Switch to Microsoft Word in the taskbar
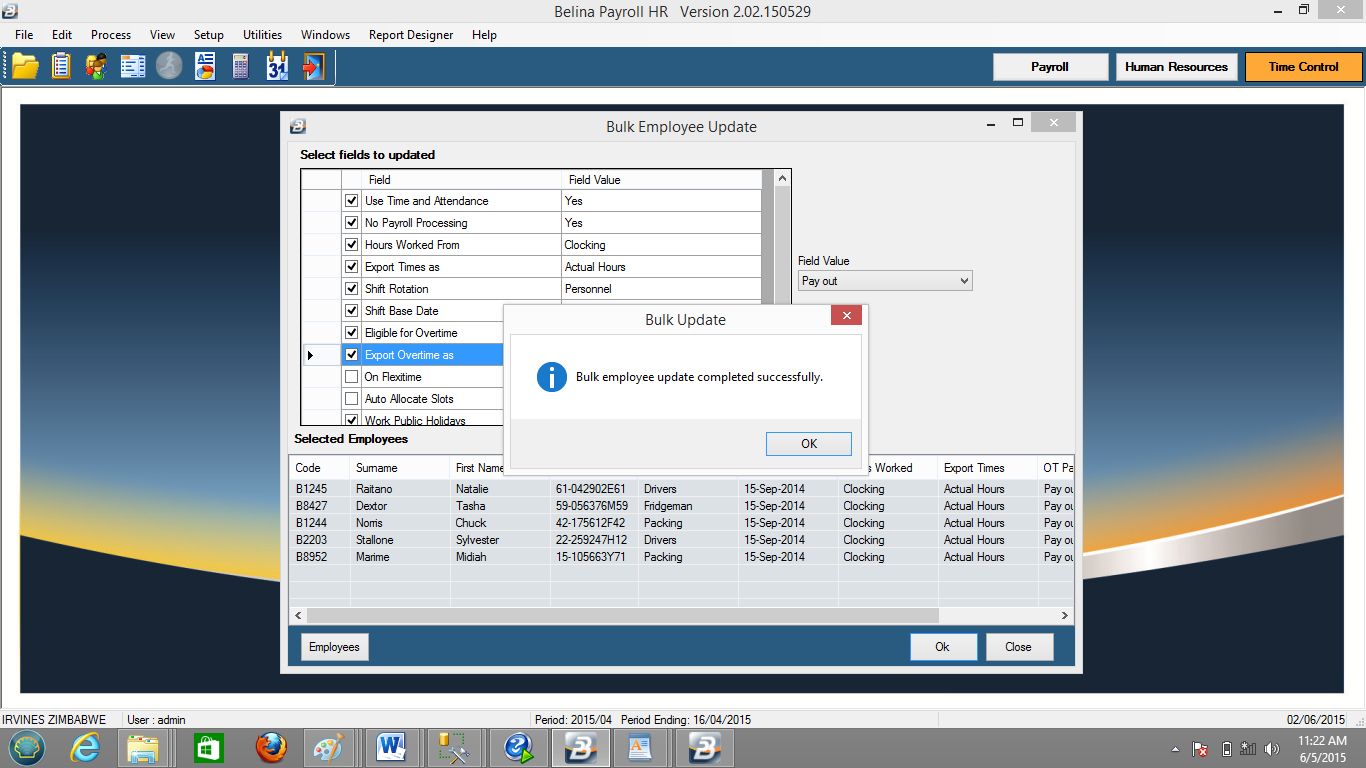Screen dimensions: 1366x768 click(x=390, y=747)
